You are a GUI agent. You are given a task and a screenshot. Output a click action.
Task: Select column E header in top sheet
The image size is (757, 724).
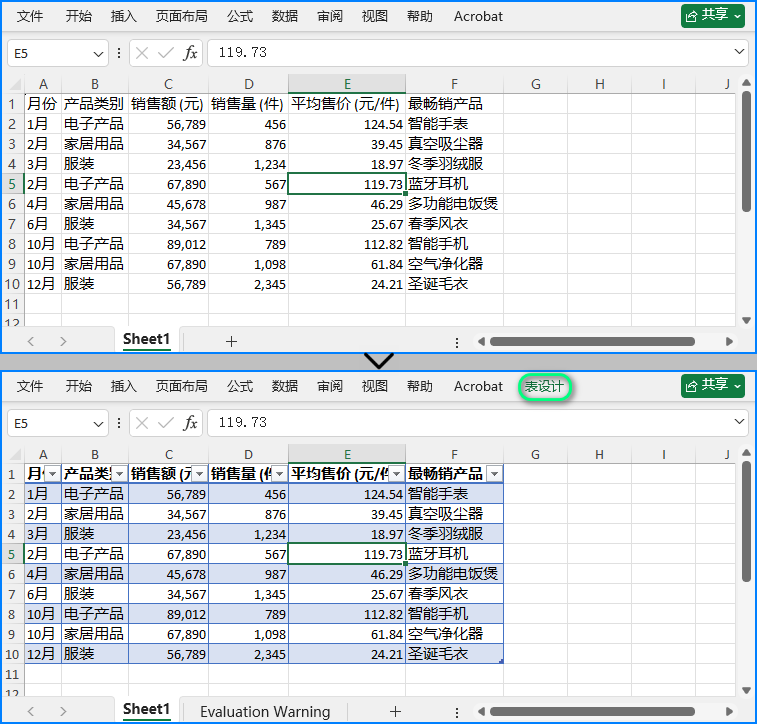coord(347,84)
